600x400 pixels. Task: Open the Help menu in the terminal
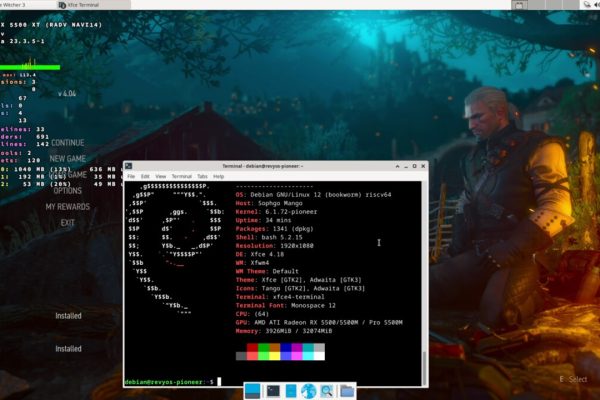coord(218,176)
